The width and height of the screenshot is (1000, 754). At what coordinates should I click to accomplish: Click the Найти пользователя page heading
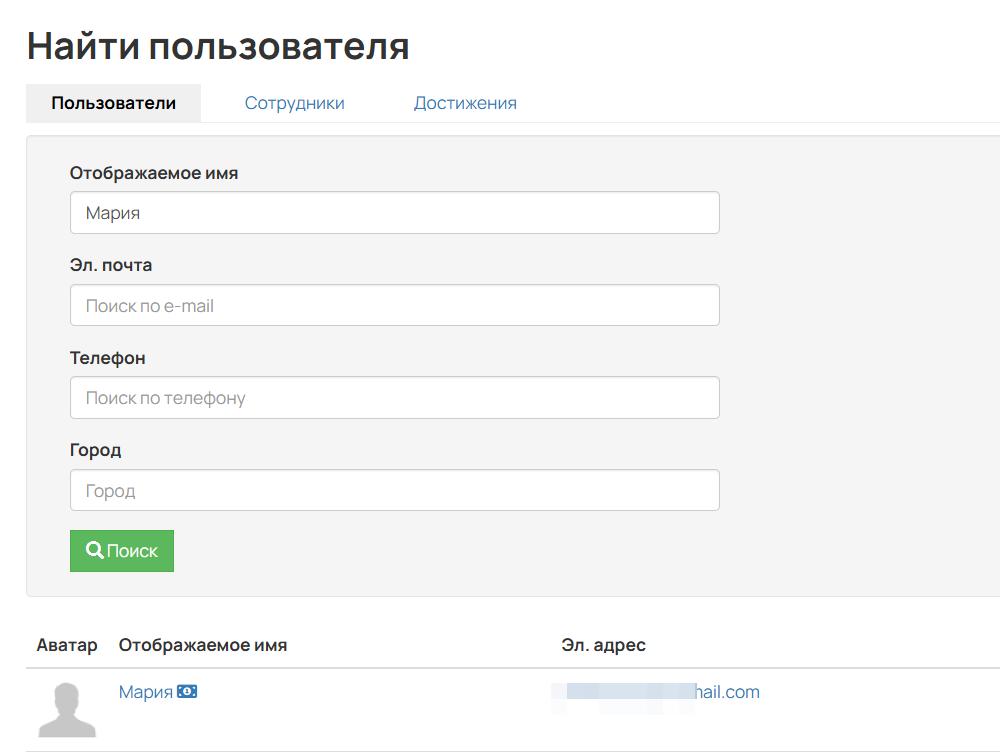point(218,44)
